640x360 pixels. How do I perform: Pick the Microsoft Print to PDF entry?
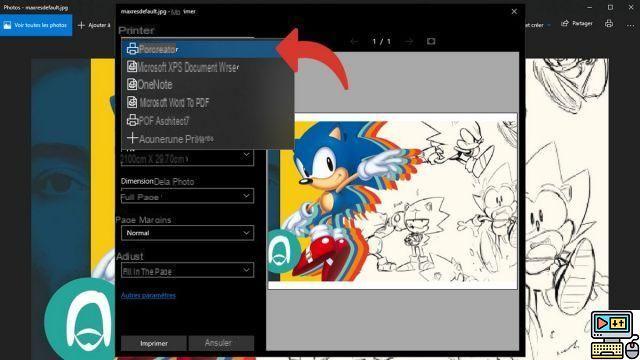(x=207, y=102)
